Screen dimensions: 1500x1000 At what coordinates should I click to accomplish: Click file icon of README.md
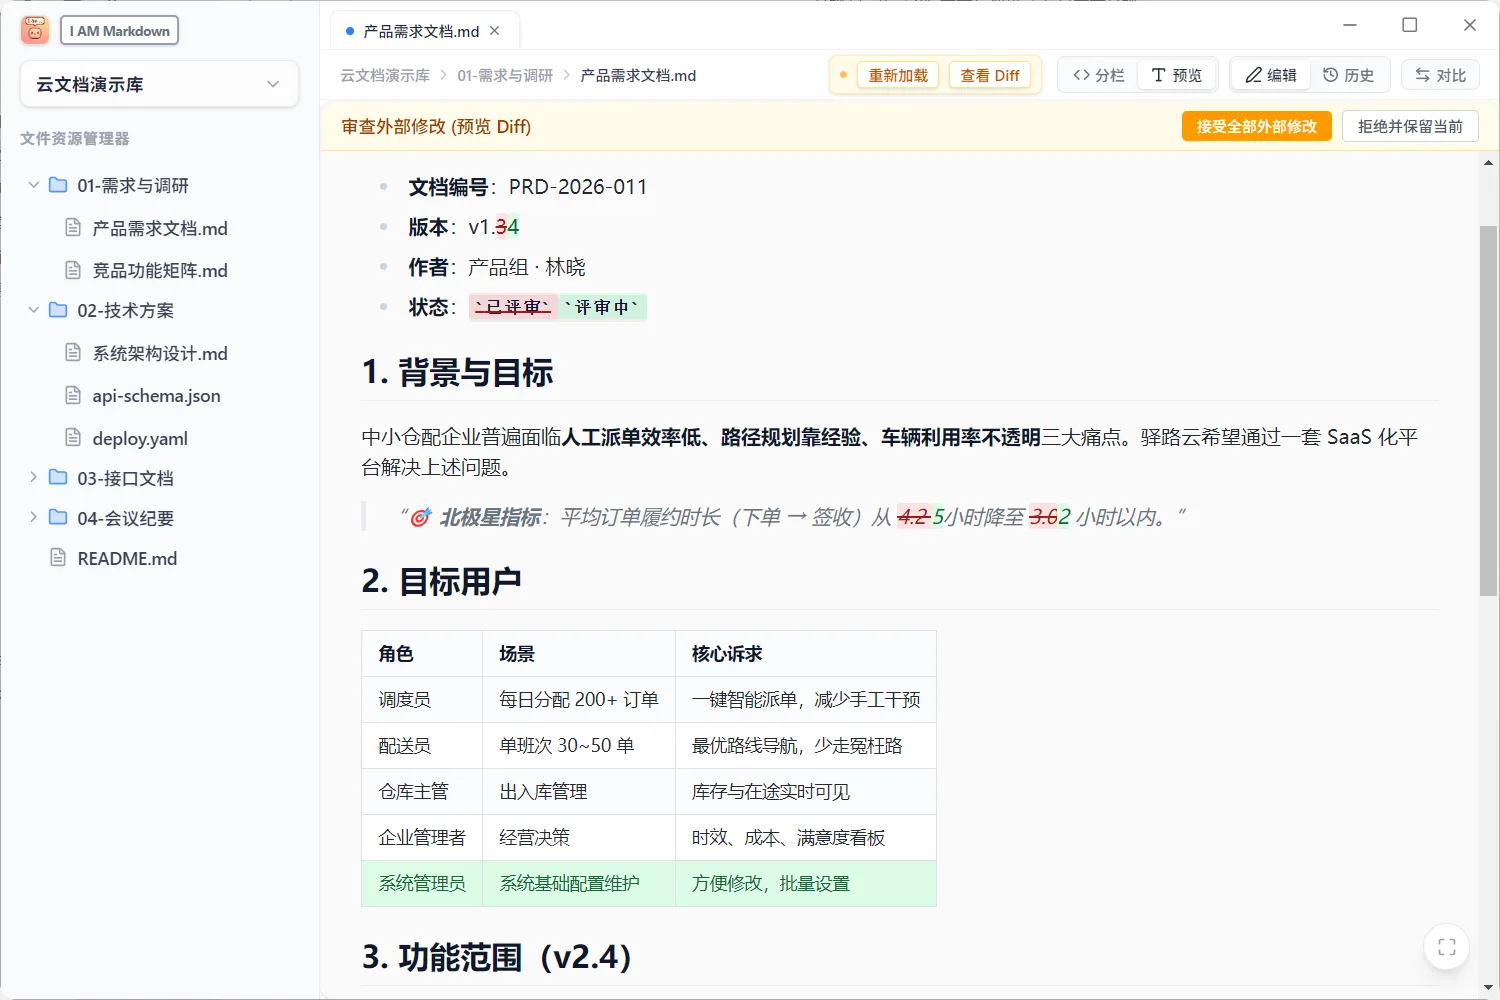tap(59, 558)
